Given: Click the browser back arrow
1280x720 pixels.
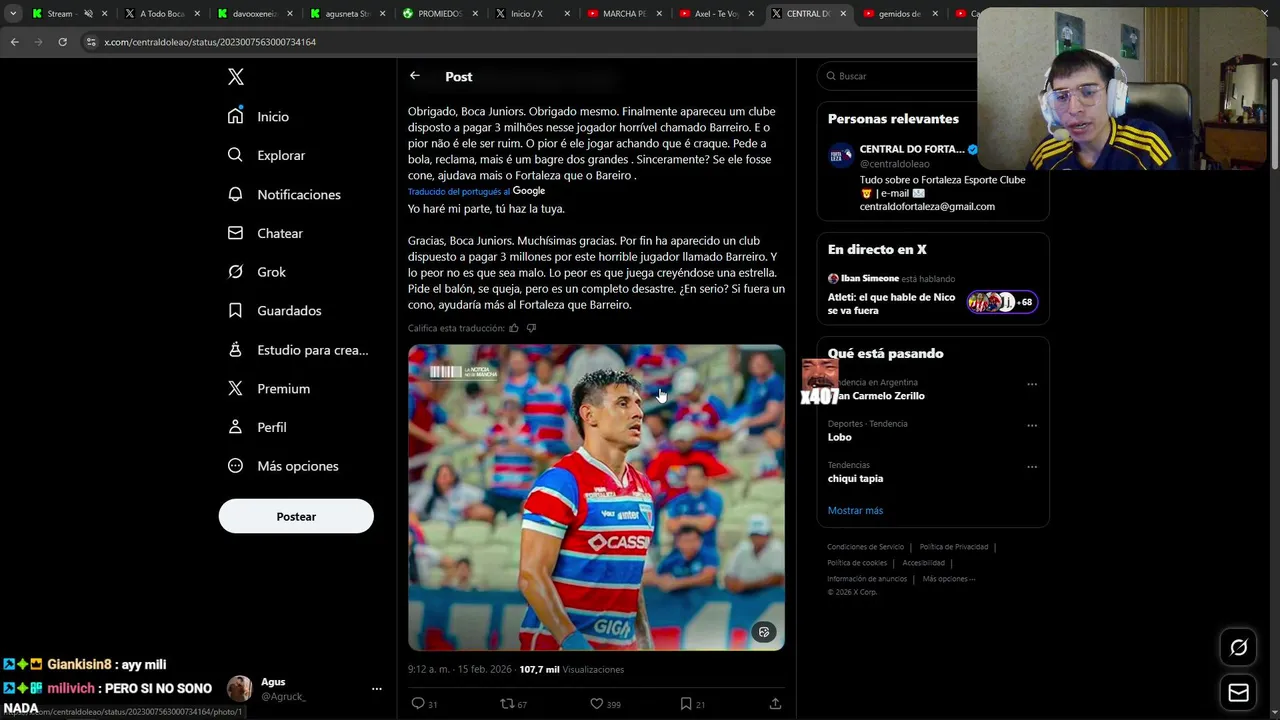Looking at the screenshot, I should pyautogui.click(x=14, y=42).
